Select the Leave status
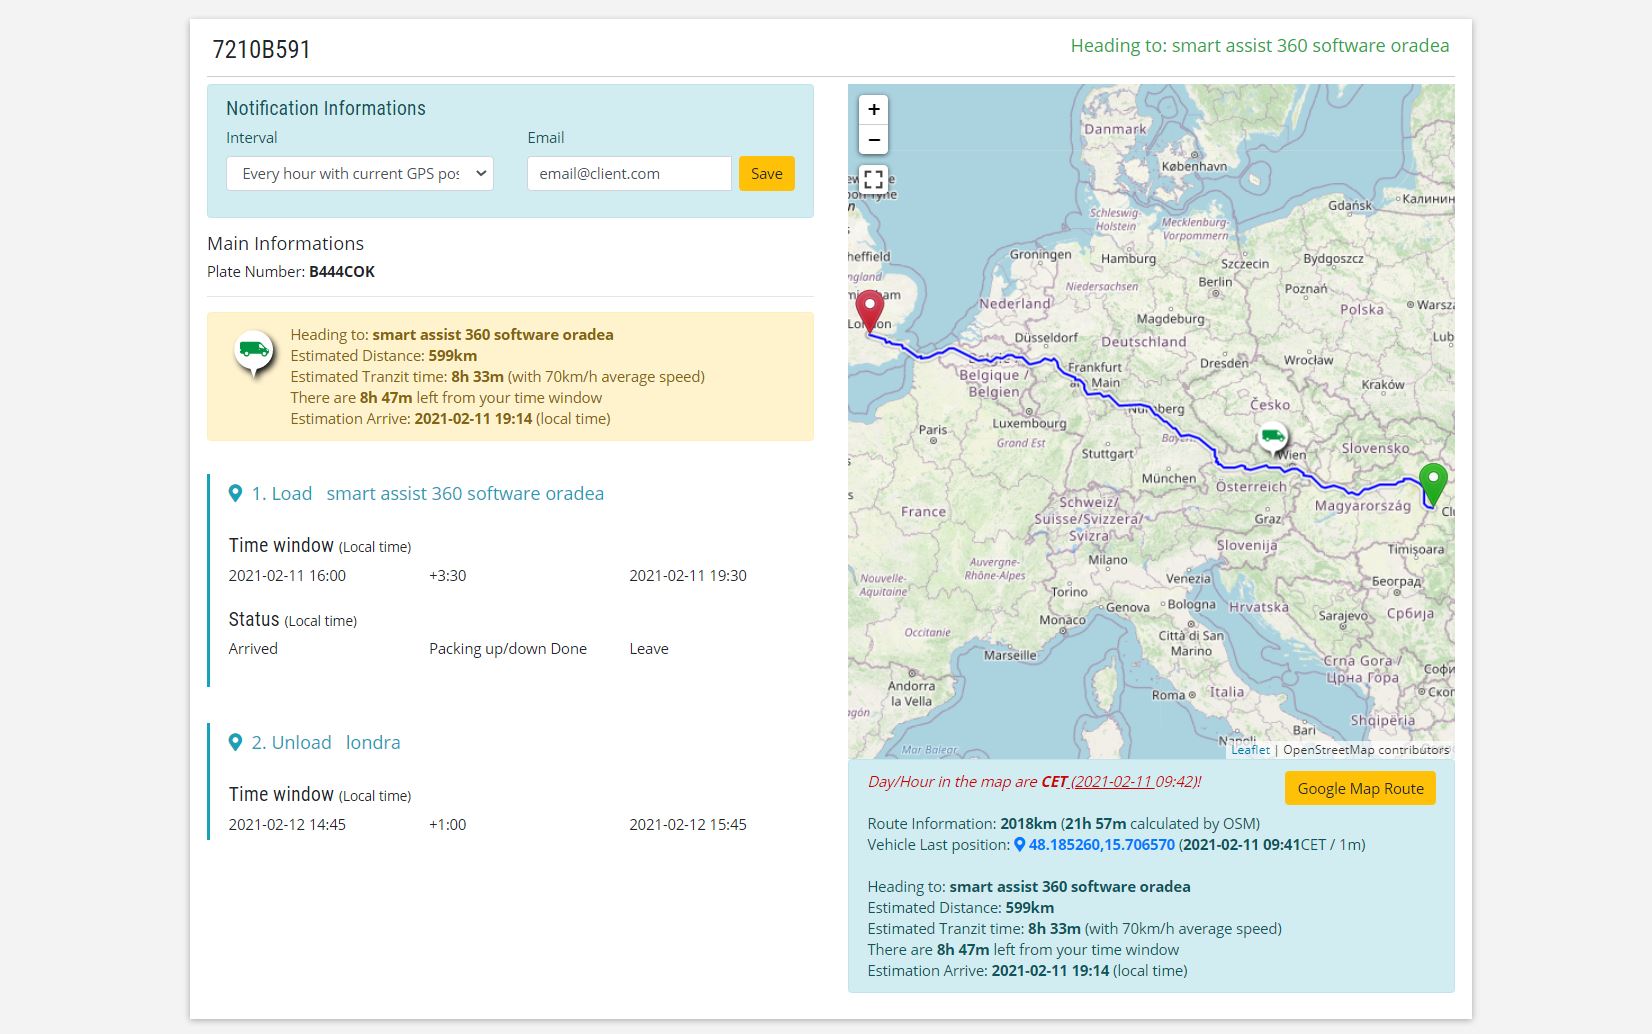The image size is (1652, 1034). coord(649,648)
